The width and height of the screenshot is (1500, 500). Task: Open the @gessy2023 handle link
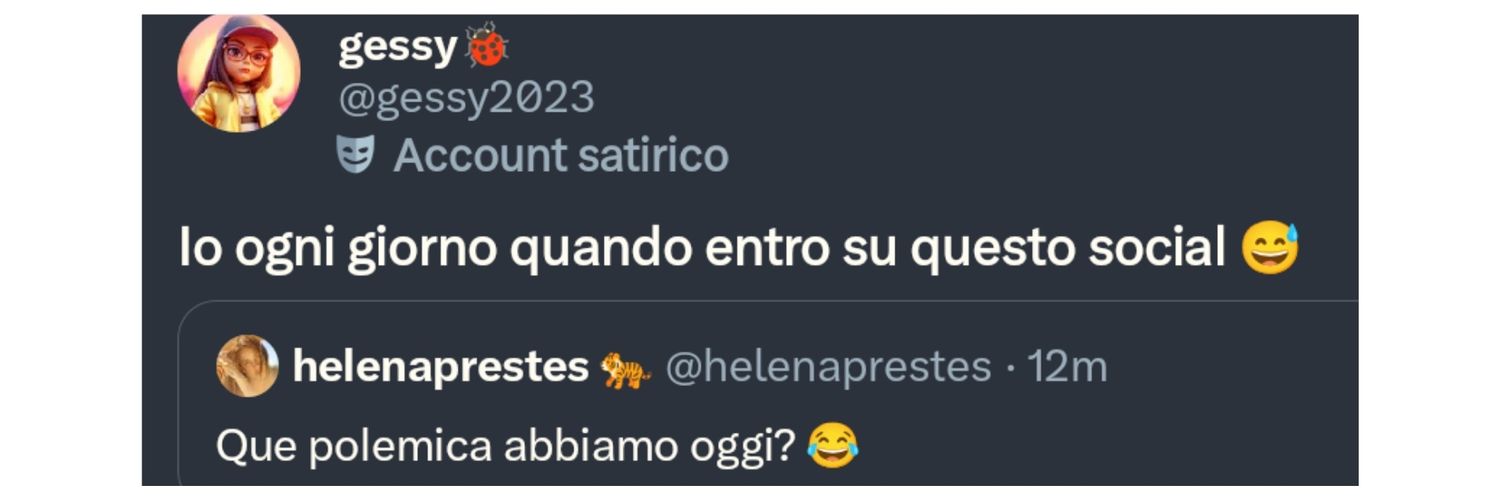(466, 98)
